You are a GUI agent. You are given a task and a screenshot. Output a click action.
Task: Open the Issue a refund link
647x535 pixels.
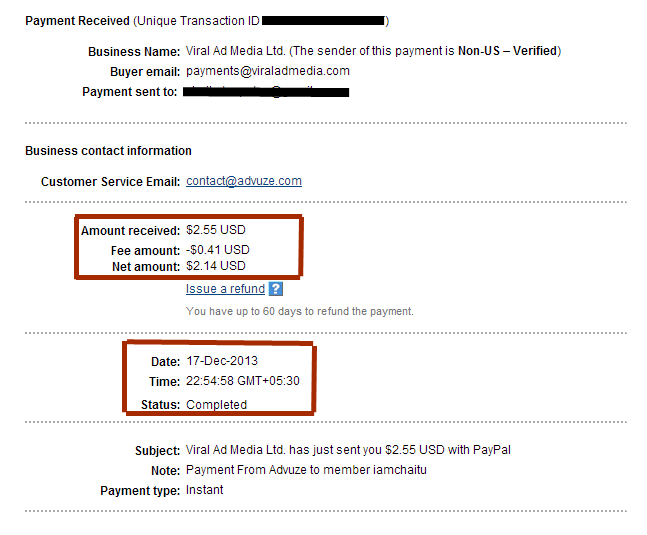pos(225,289)
